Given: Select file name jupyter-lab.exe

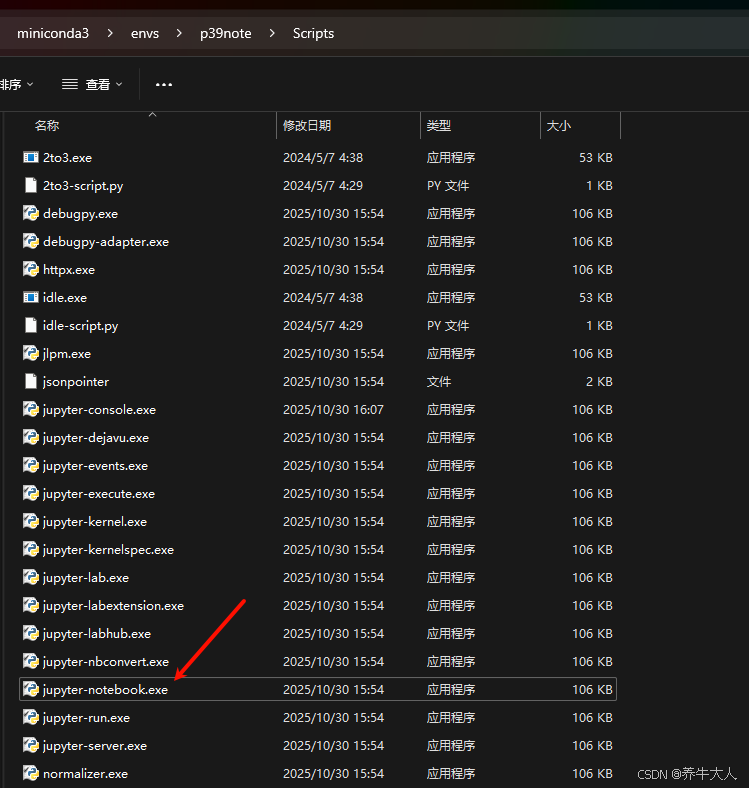Looking at the screenshot, I should 85,578.
